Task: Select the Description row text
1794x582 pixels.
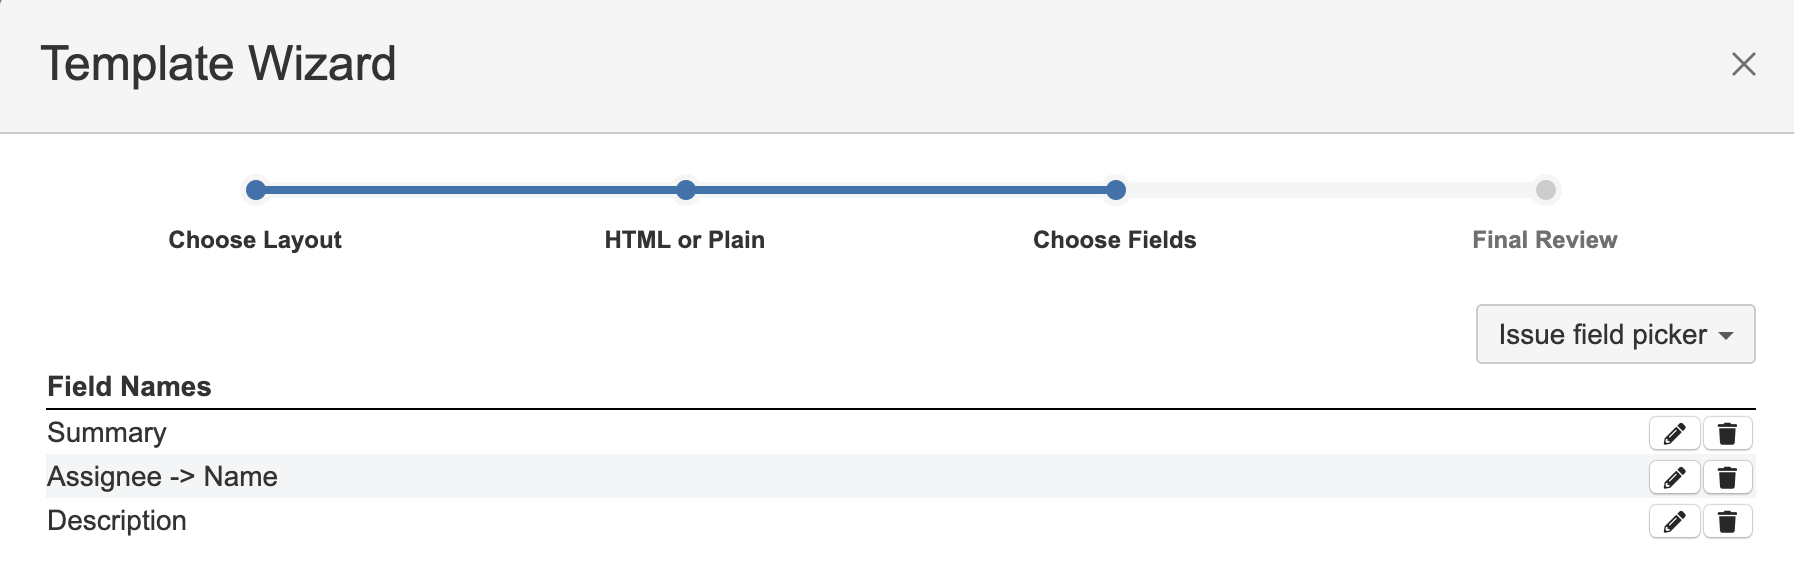Action: coord(117,521)
